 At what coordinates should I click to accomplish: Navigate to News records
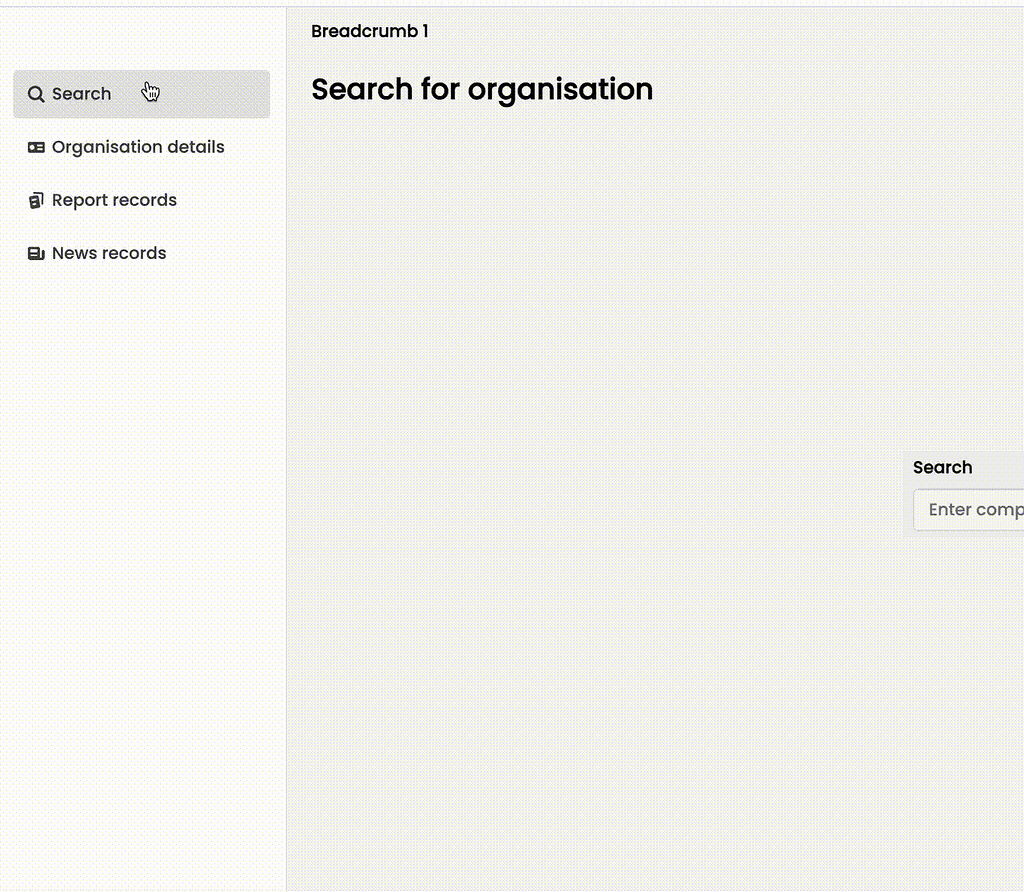click(x=109, y=253)
